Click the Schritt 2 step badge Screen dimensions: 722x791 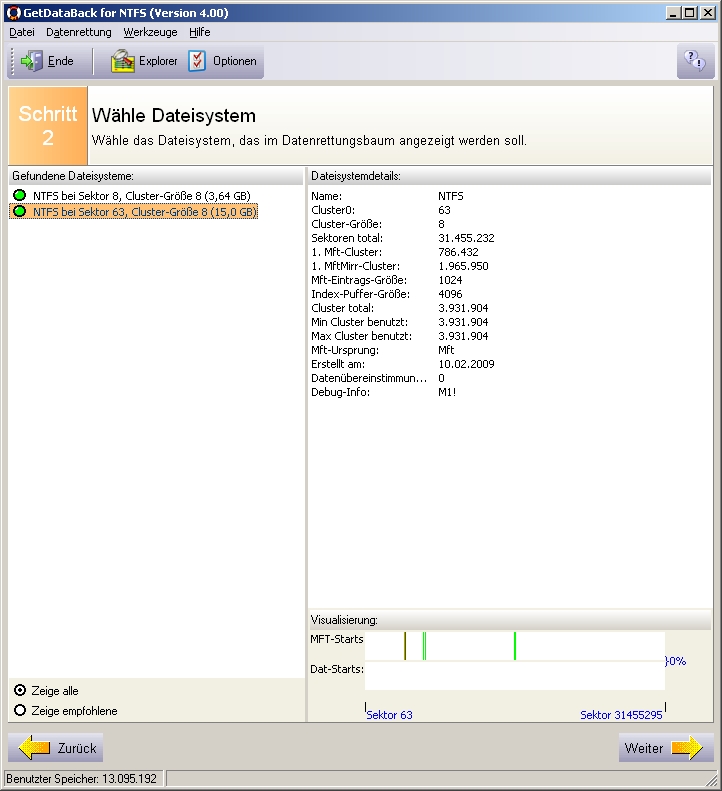(48, 125)
